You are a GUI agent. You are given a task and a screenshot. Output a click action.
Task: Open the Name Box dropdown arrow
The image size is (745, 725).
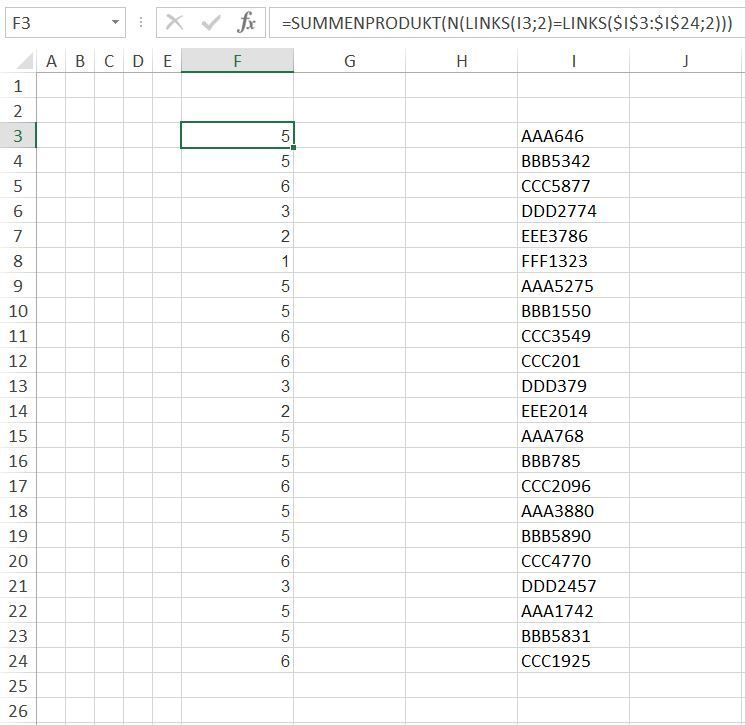click(x=115, y=22)
